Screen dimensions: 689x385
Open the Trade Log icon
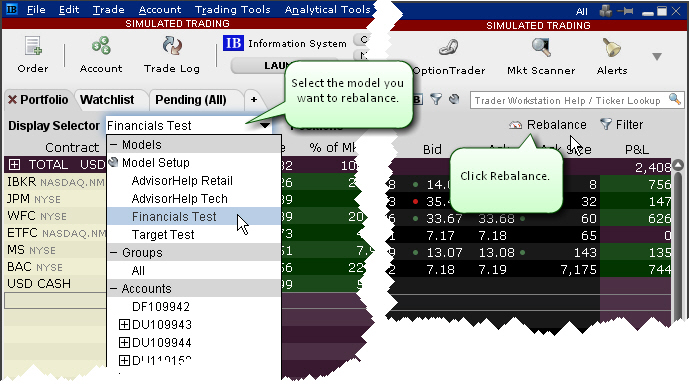coord(172,46)
